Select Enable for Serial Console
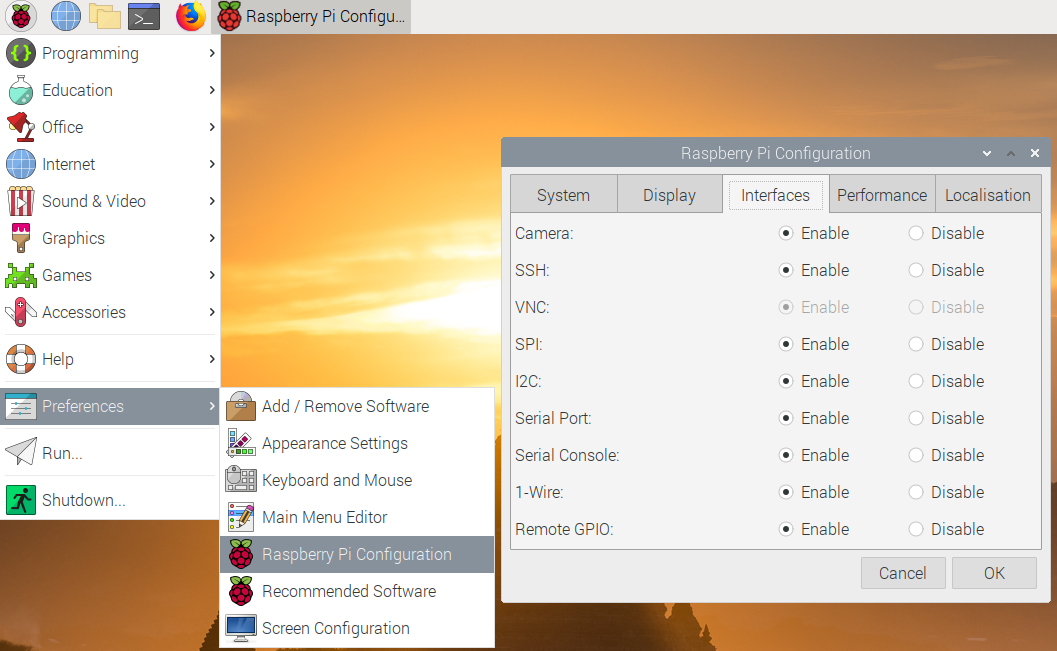The width and height of the screenshot is (1057, 651). click(785, 456)
